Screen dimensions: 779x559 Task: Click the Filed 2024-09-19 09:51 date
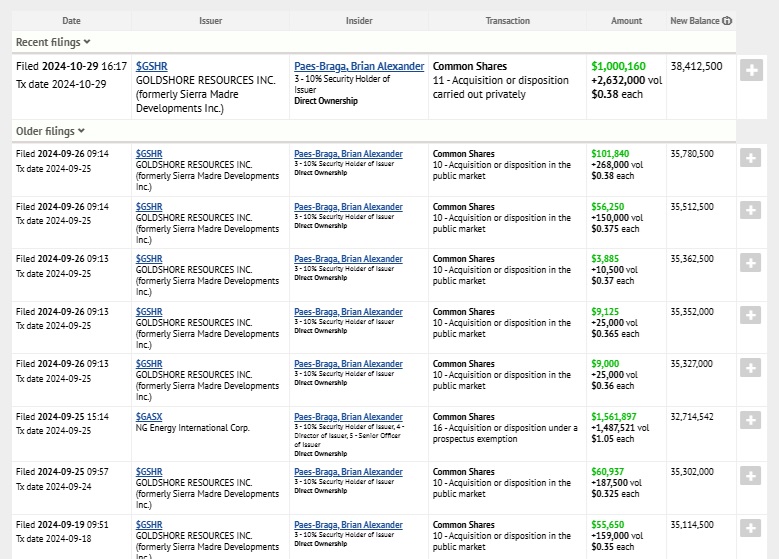pyautogui.click(x=62, y=525)
